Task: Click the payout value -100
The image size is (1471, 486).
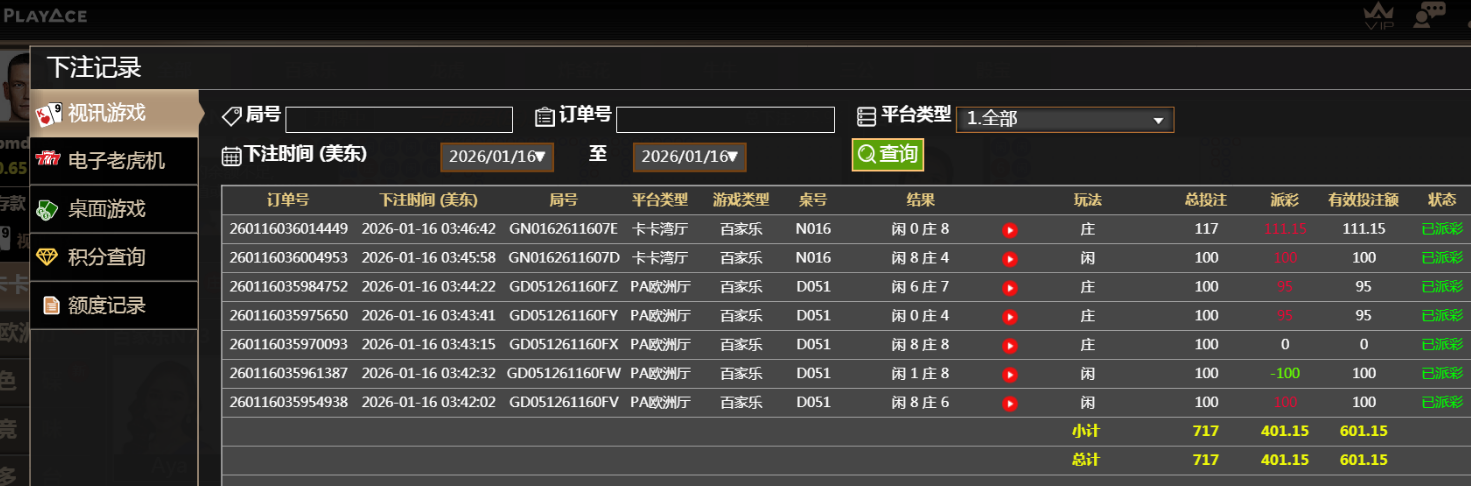Action: point(1285,374)
